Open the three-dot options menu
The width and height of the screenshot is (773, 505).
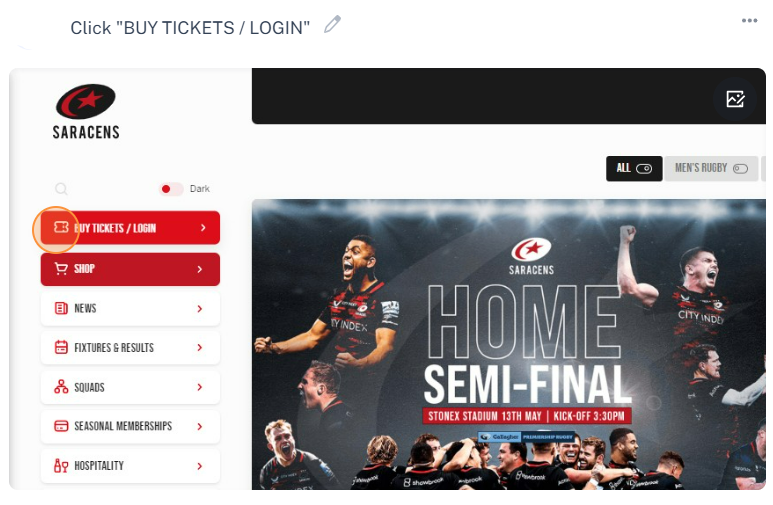coord(749,20)
